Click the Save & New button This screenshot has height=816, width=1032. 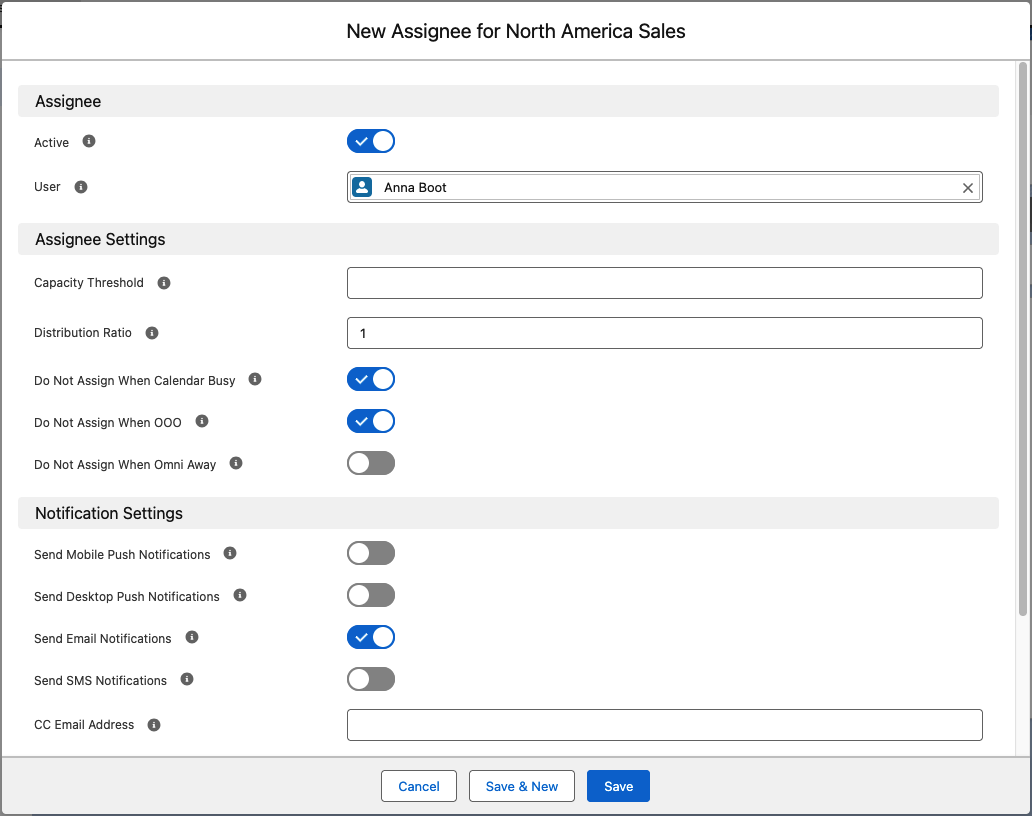pyautogui.click(x=522, y=786)
